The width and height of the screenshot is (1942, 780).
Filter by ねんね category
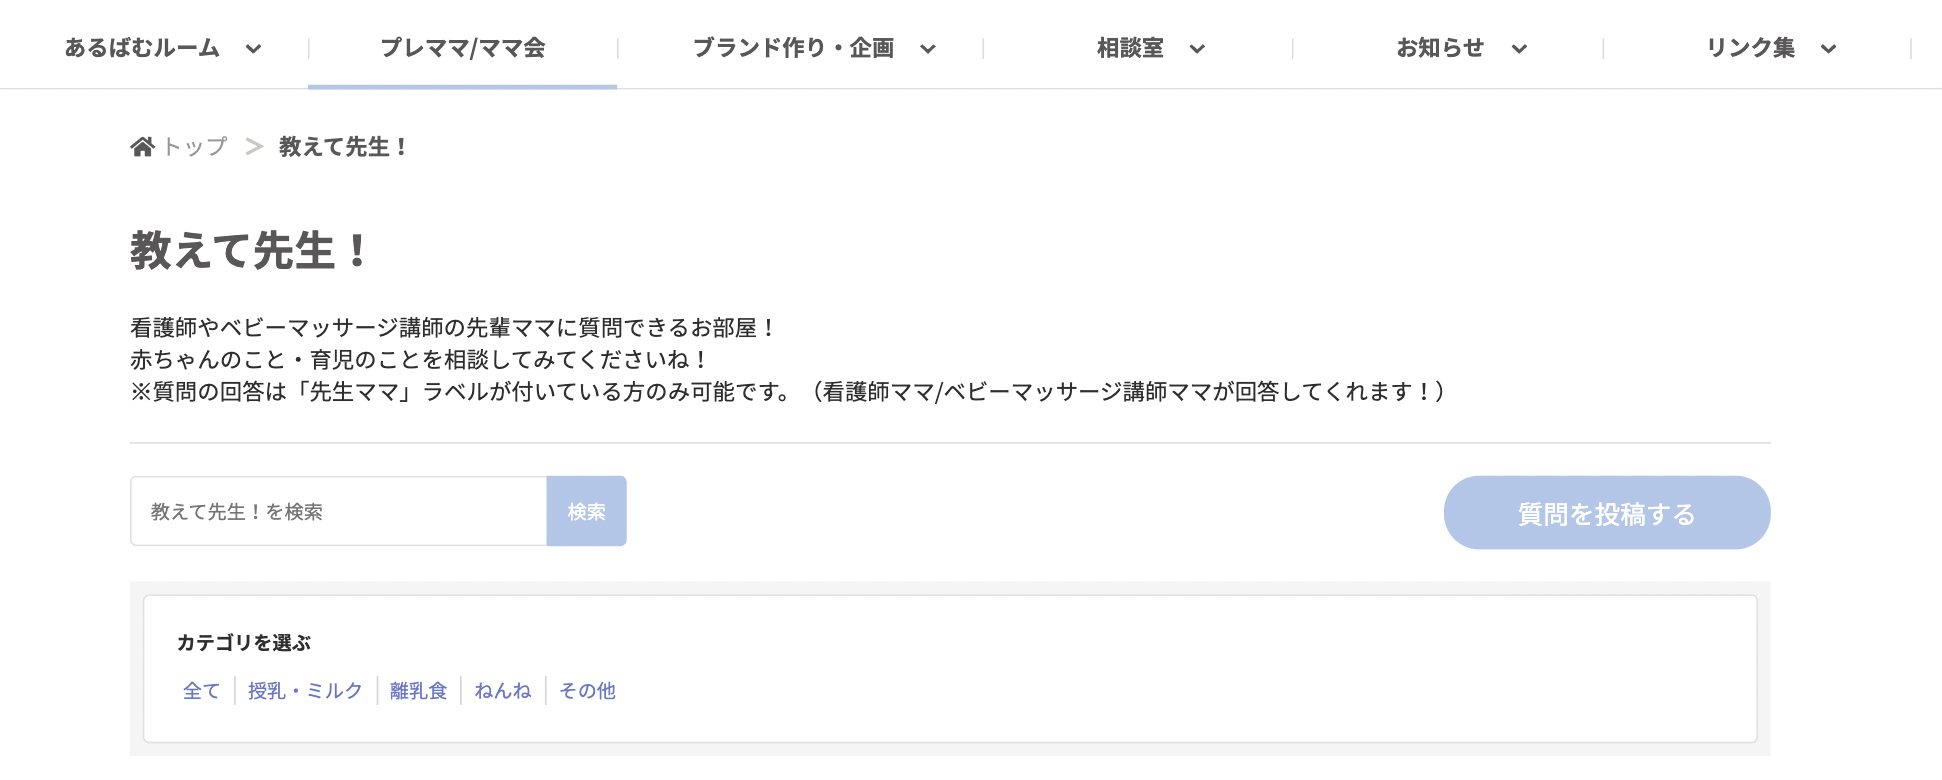(502, 691)
